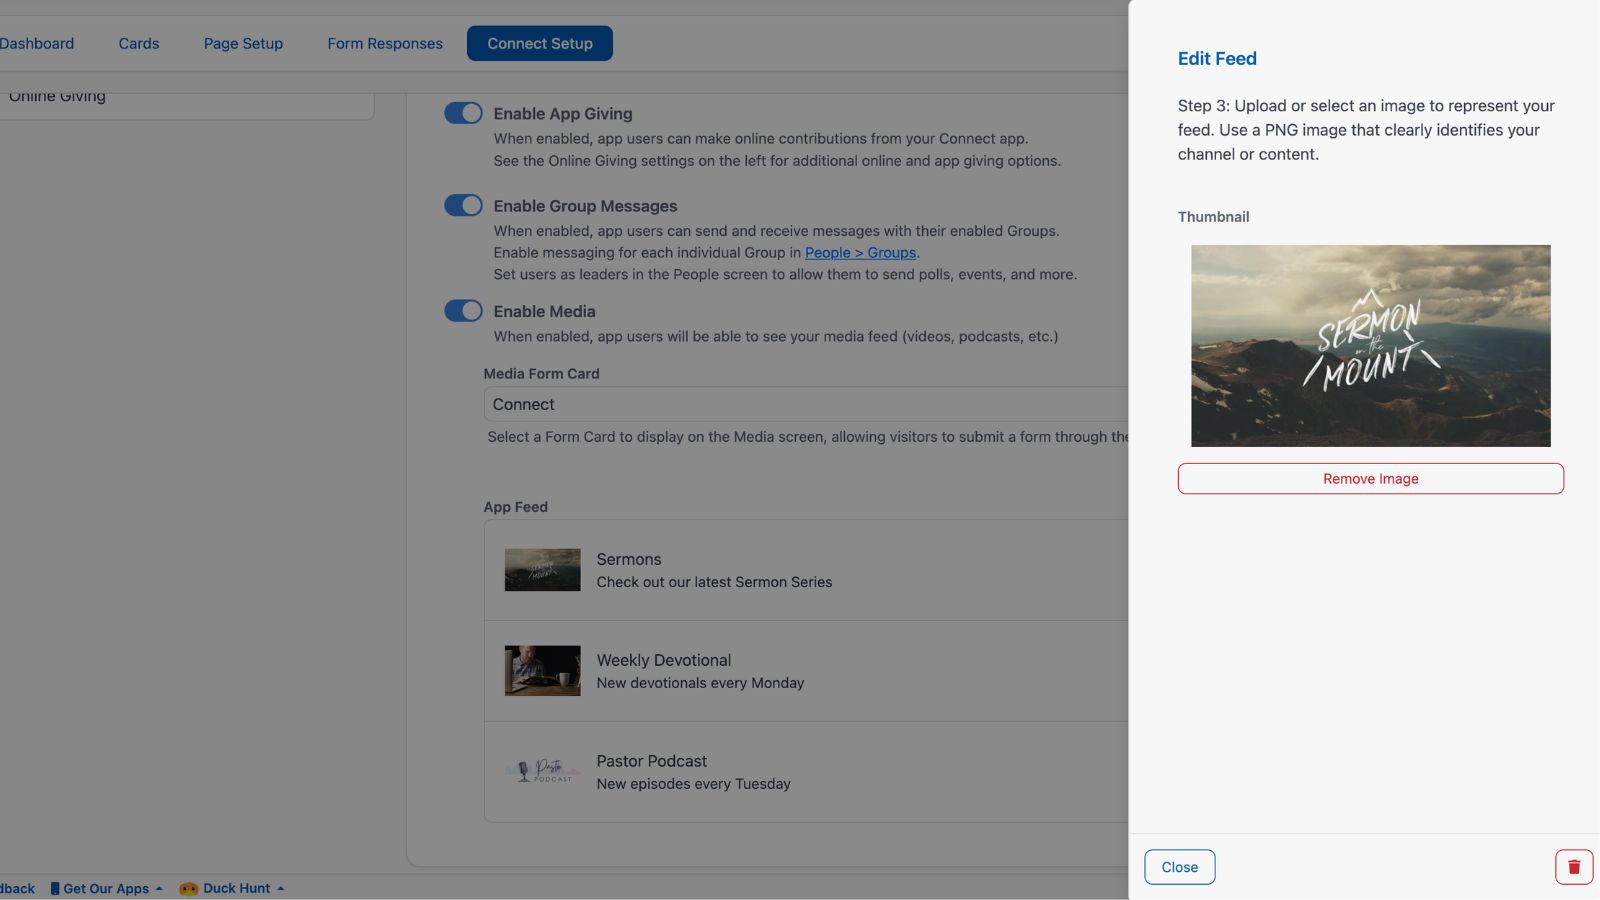Toggle Enable Media switch
Screen dimensions: 1600x900
pos(463,311)
